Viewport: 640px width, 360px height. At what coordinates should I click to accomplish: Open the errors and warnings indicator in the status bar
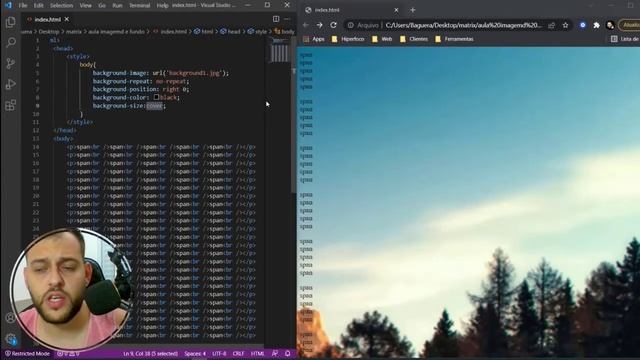tap(68, 353)
